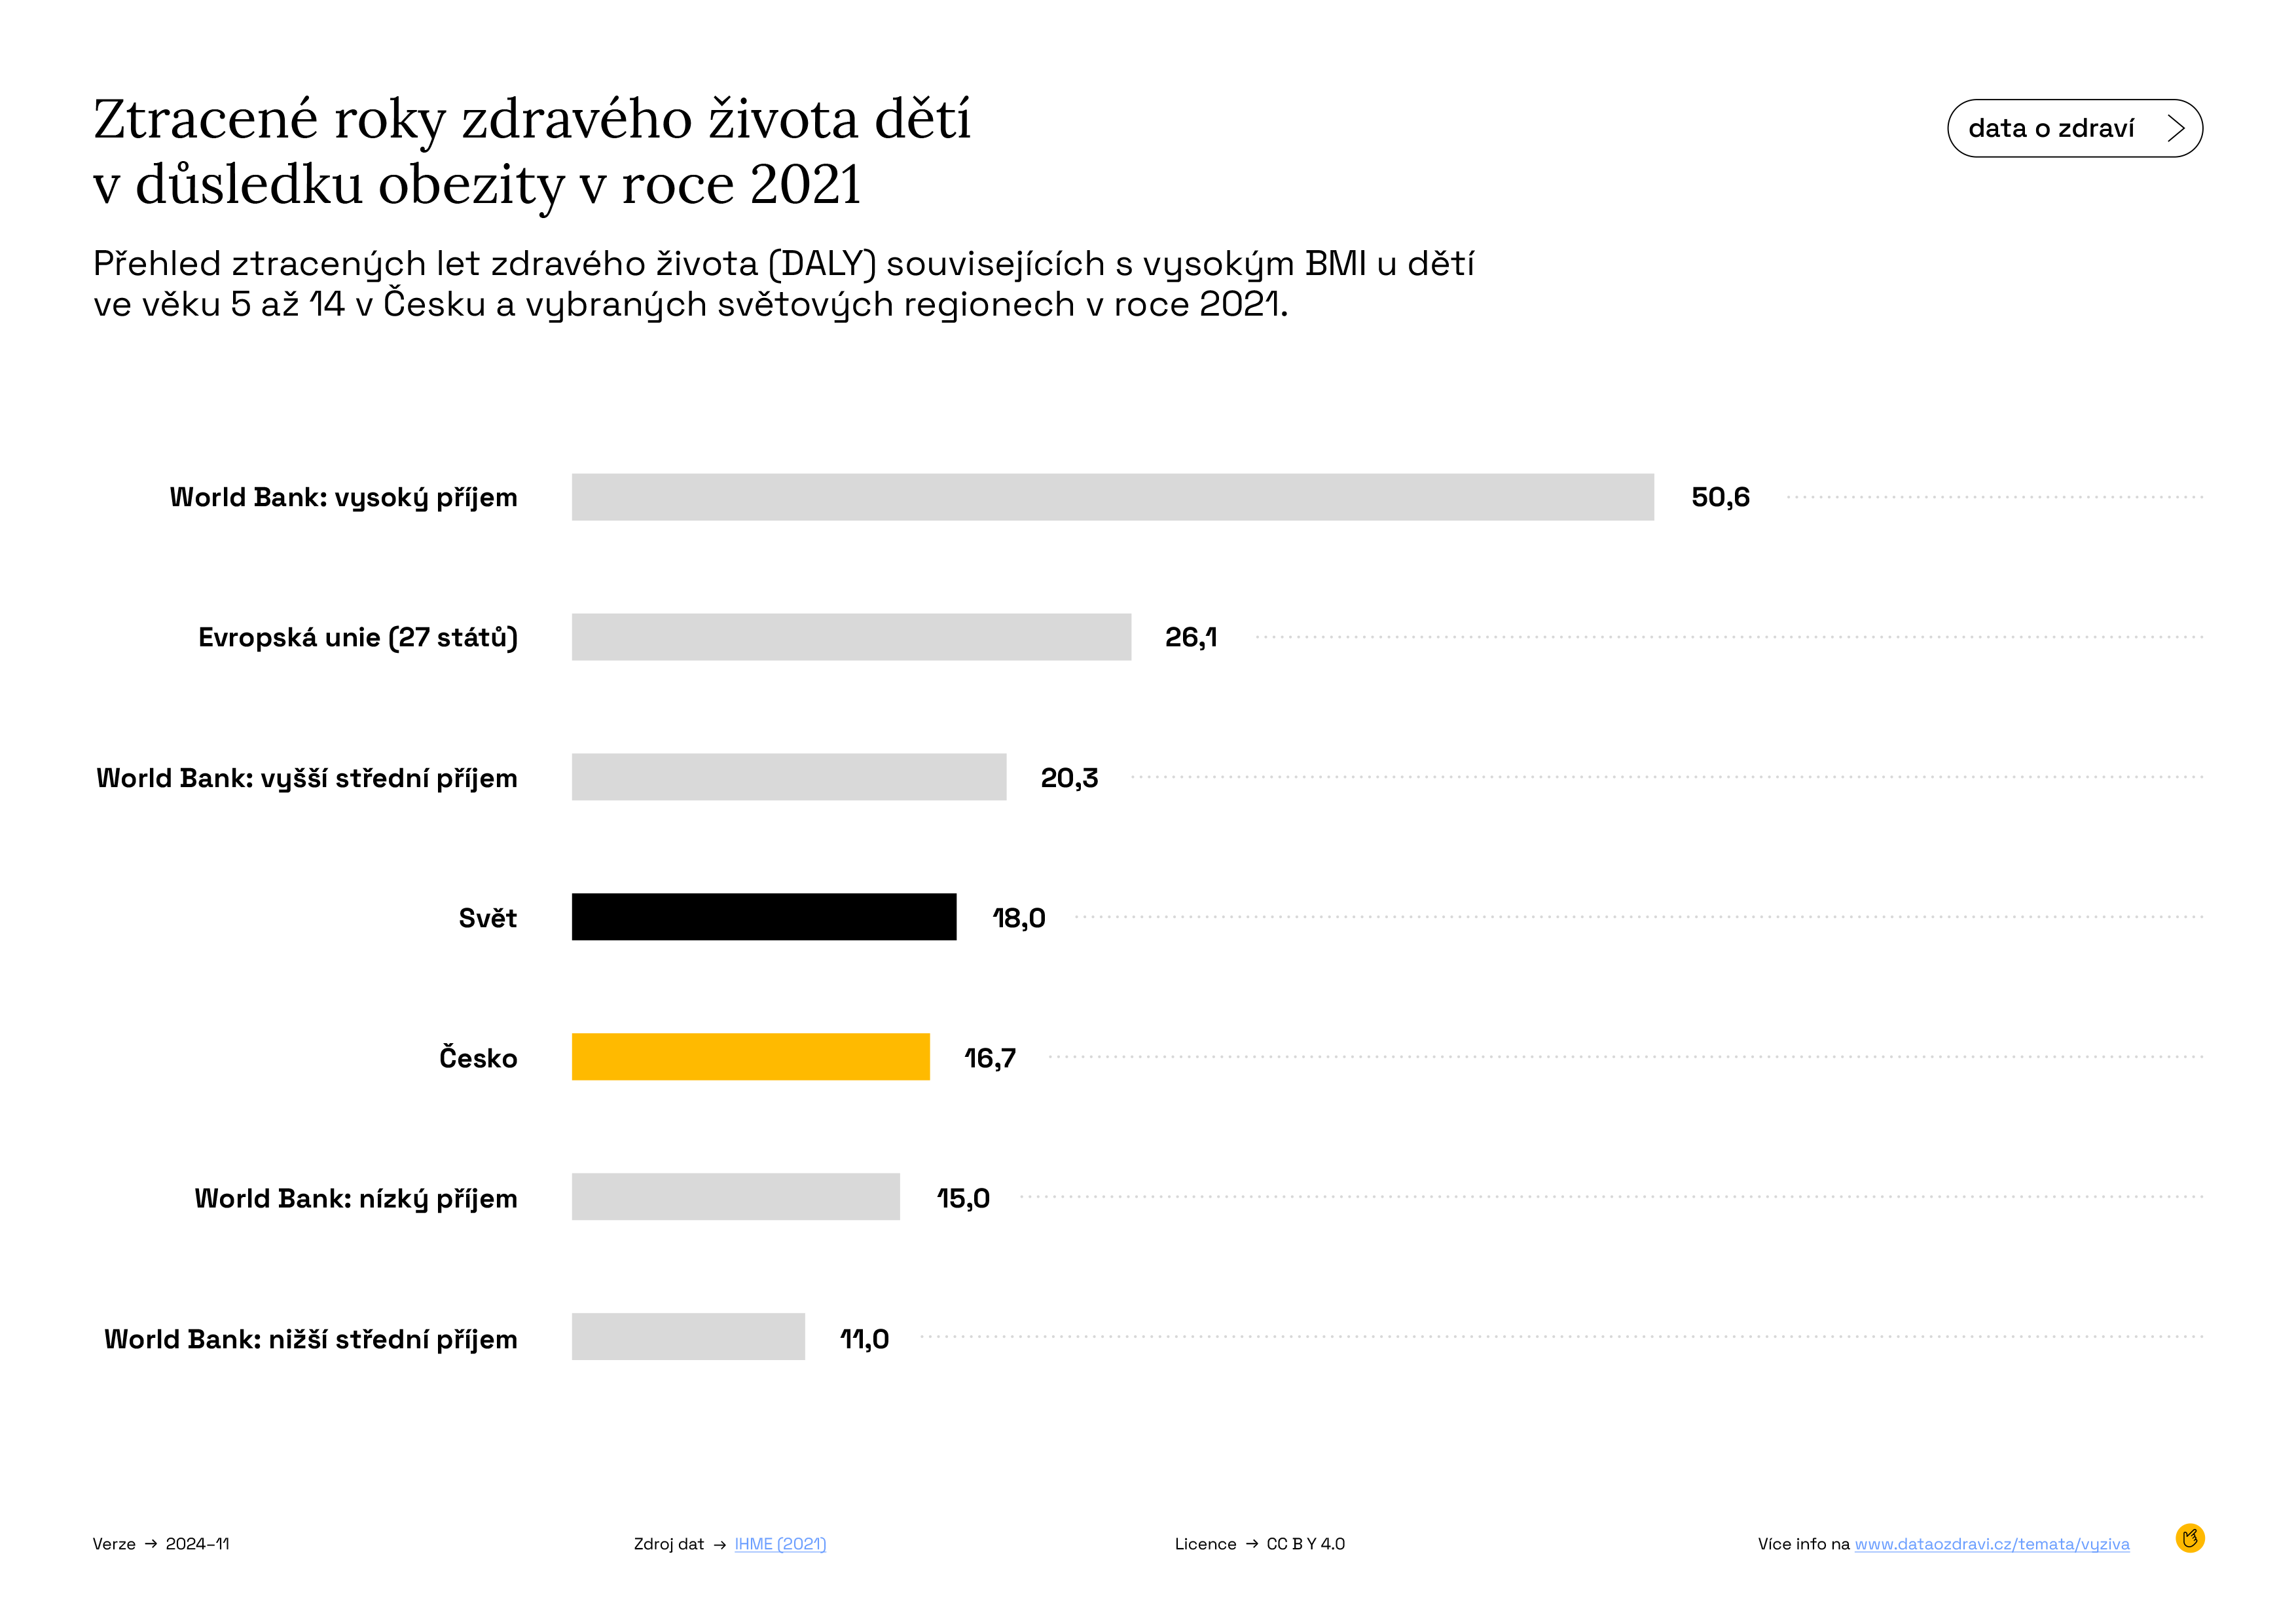Open the IHME (2021) source link
This screenshot has height=1624, width=2296.
tap(780, 1544)
